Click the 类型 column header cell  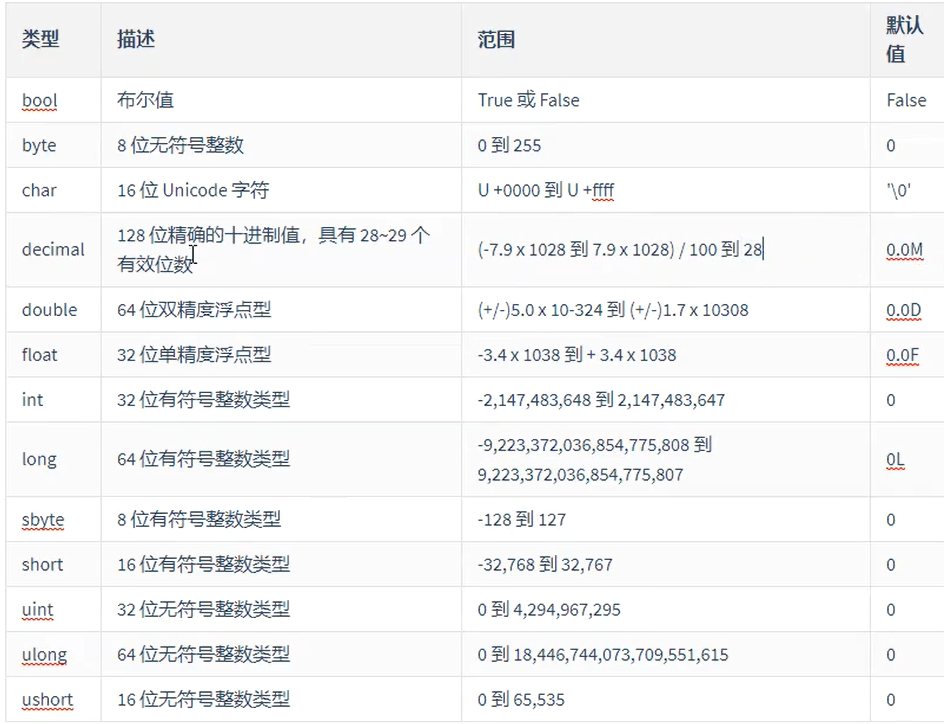(41, 39)
